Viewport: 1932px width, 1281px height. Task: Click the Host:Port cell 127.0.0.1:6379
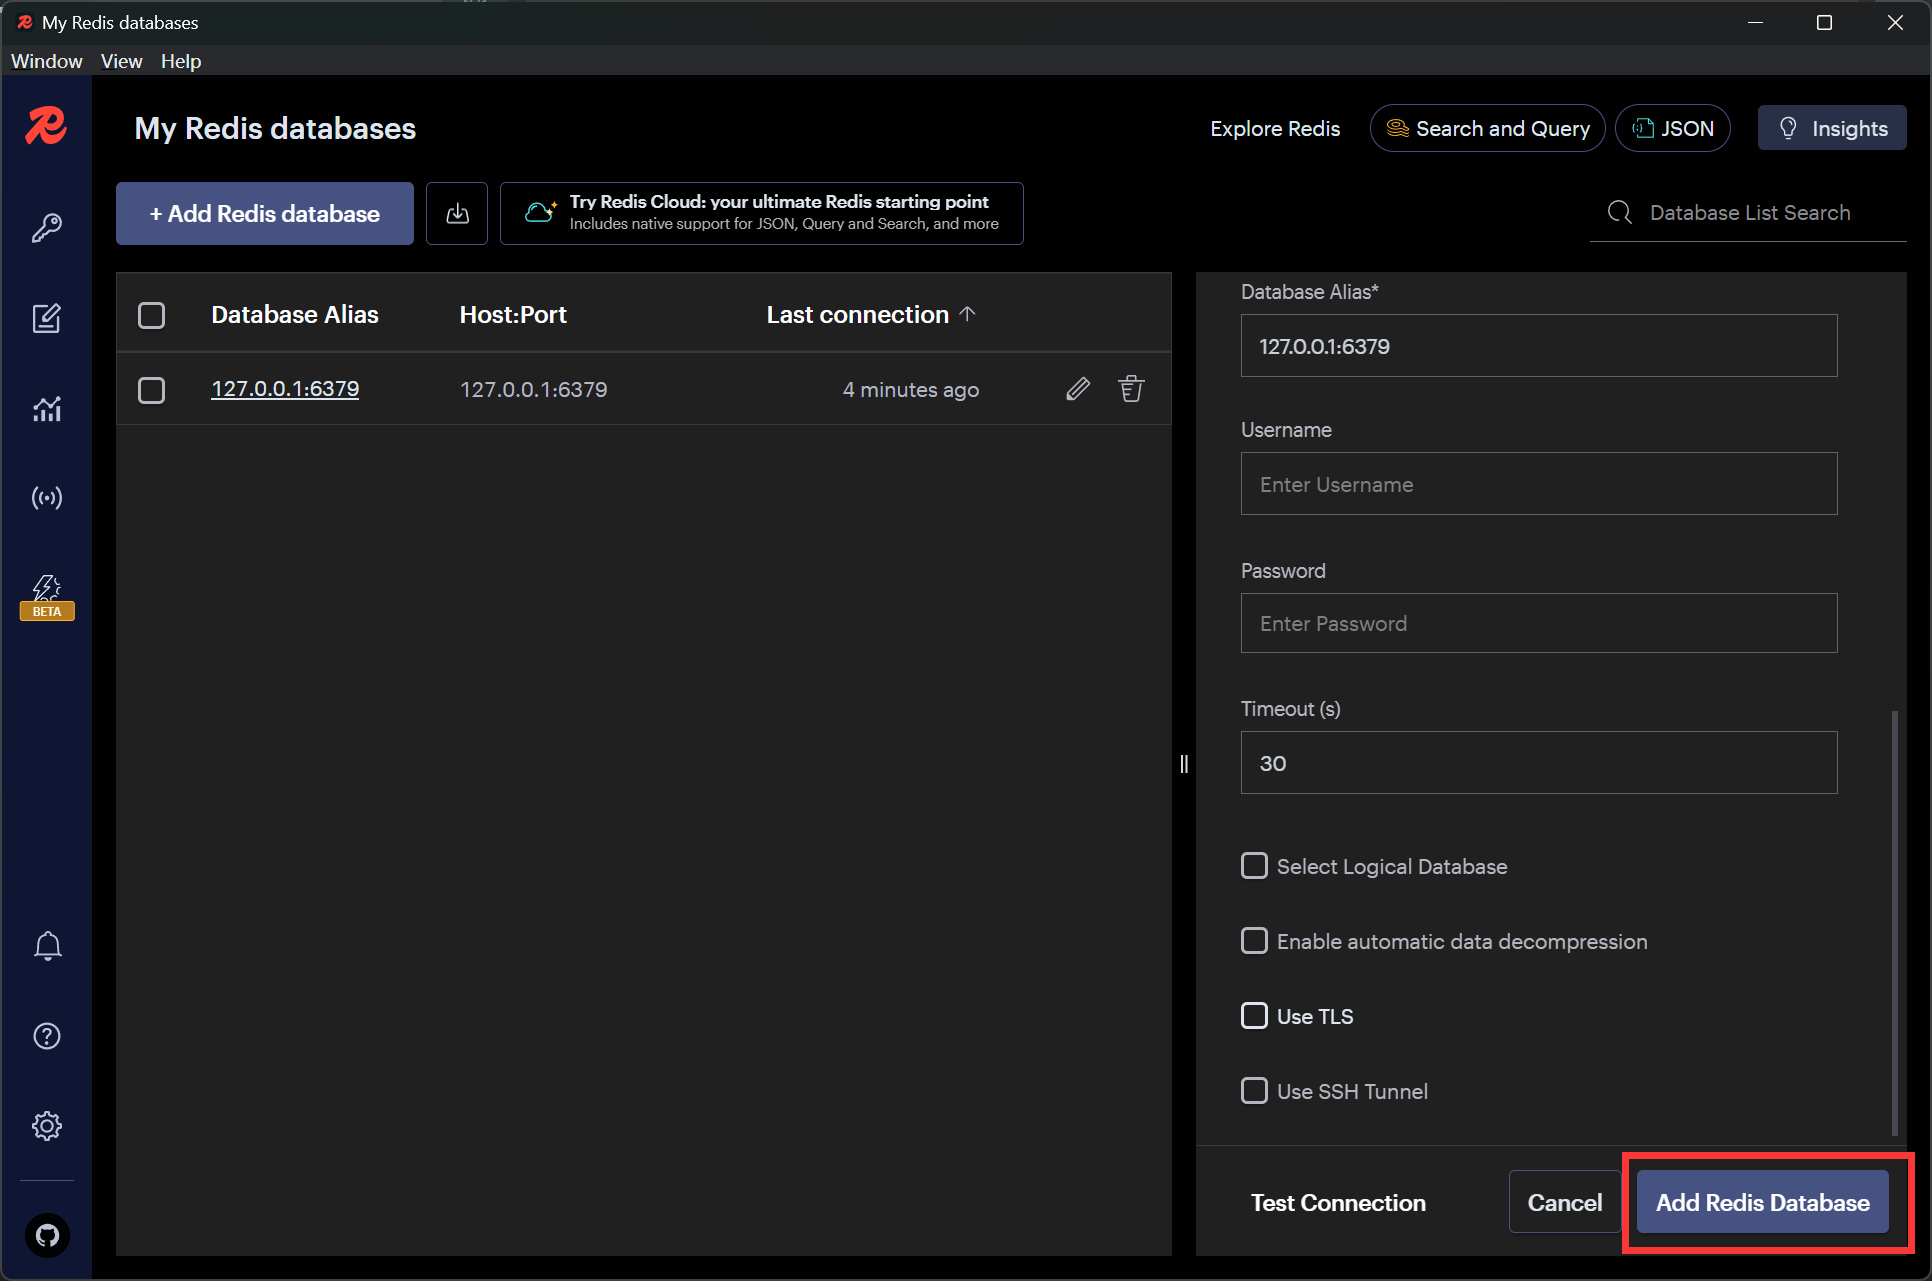click(x=534, y=390)
